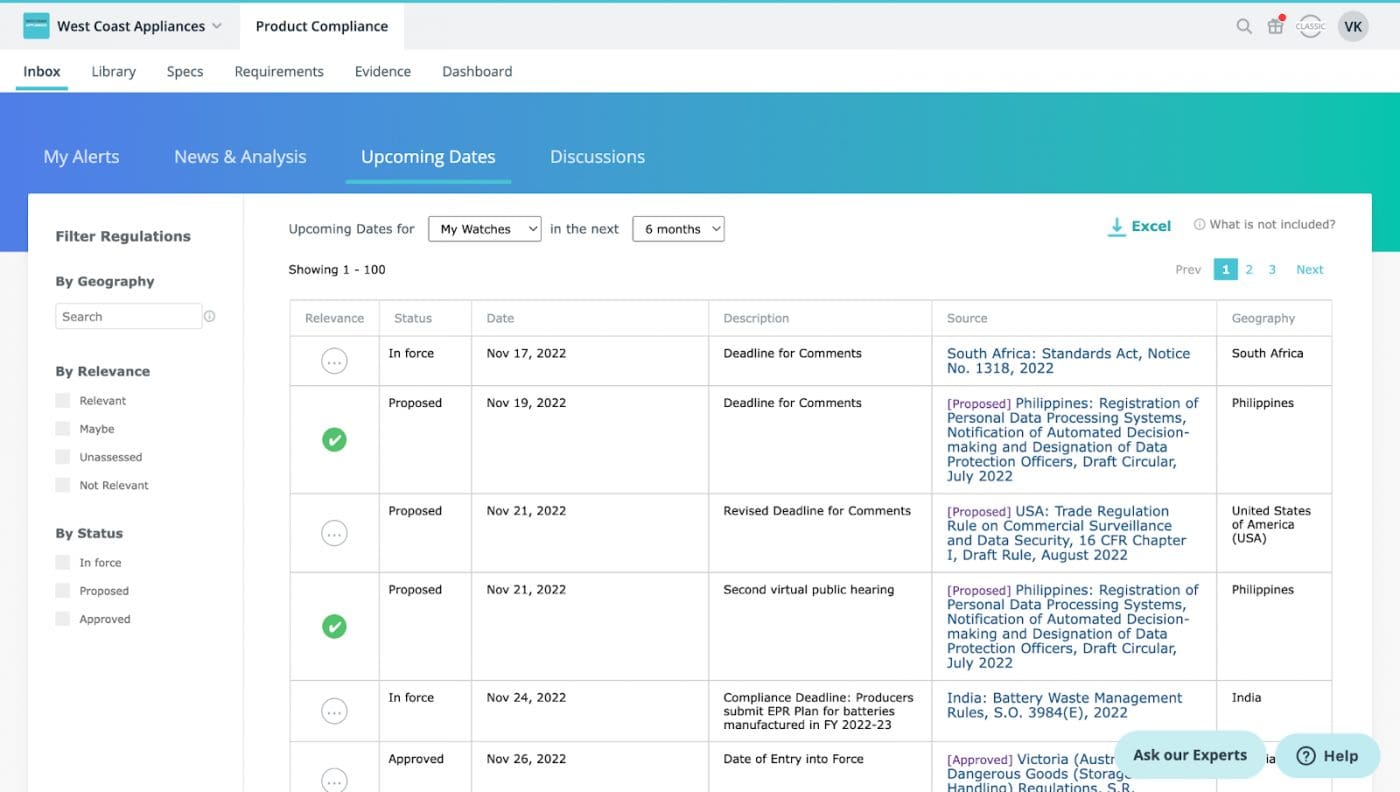
Task: Tick the Proposed status checkbox
Action: [x=63, y=591]
